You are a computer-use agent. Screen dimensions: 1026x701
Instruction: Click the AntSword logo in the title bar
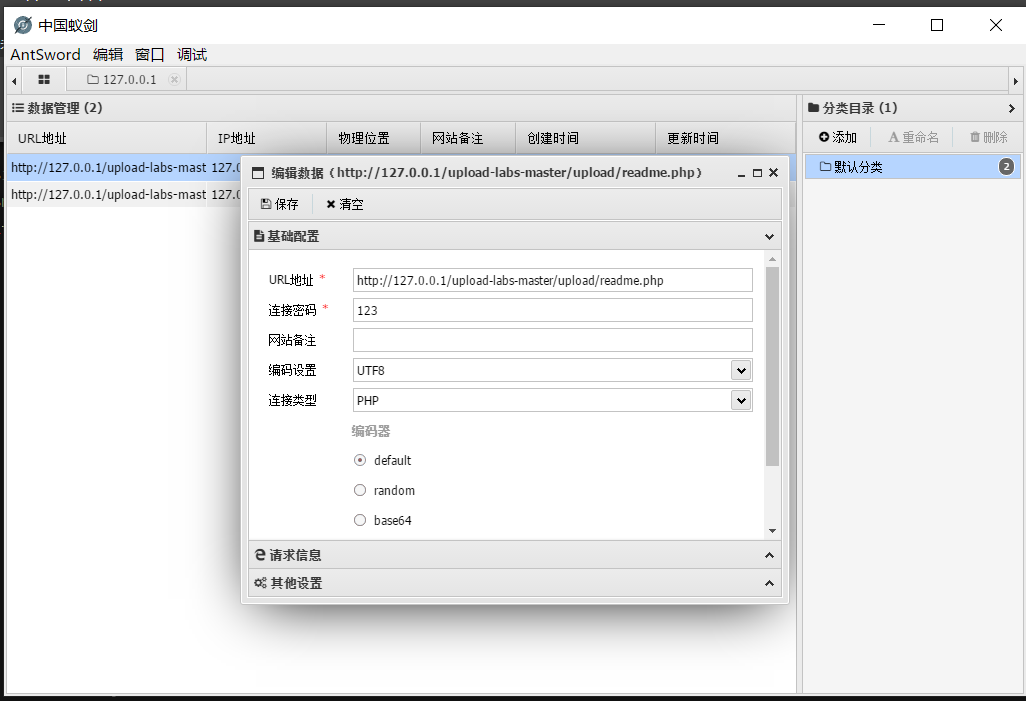(x=23, y=25)
